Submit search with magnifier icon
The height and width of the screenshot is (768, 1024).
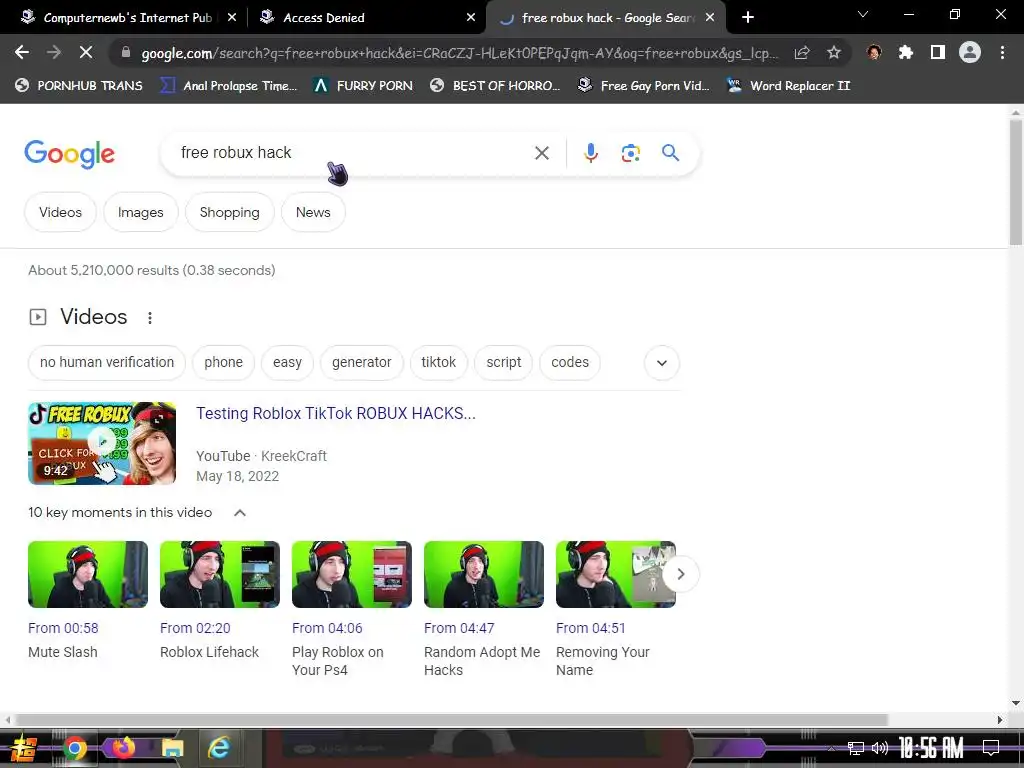pyautogui.click(x=670, y=153)
